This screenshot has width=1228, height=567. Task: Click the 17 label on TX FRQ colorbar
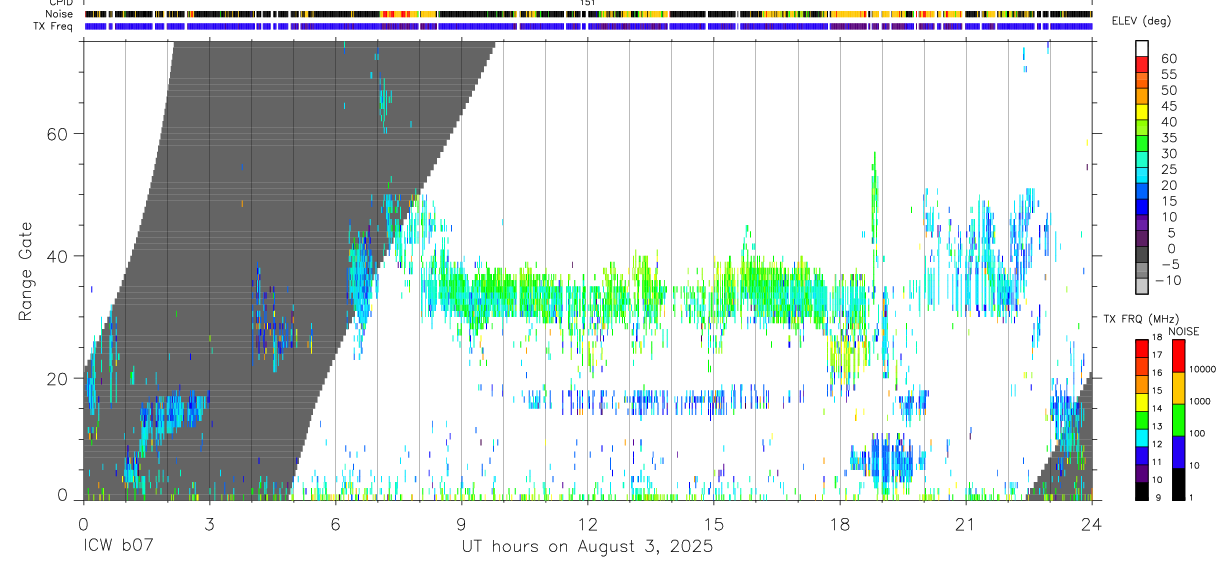(1158, 355)
